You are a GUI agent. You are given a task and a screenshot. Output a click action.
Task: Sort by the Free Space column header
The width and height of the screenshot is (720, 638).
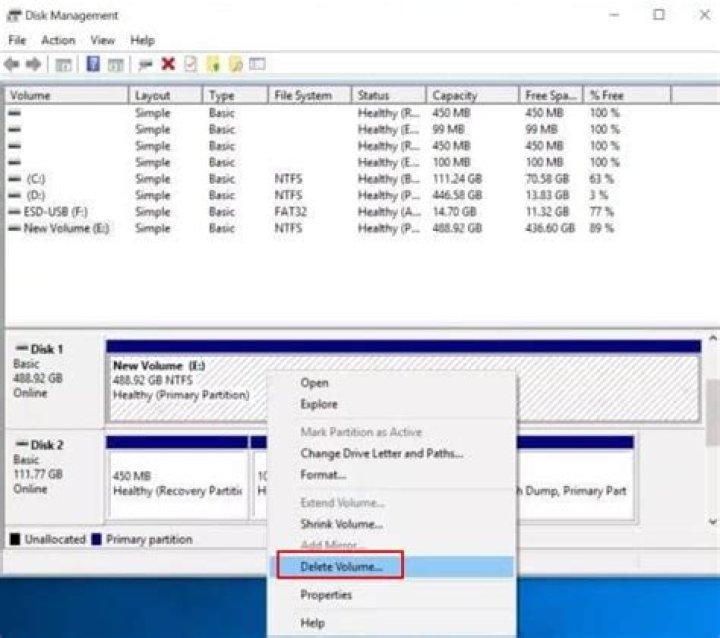coord(551,96)
